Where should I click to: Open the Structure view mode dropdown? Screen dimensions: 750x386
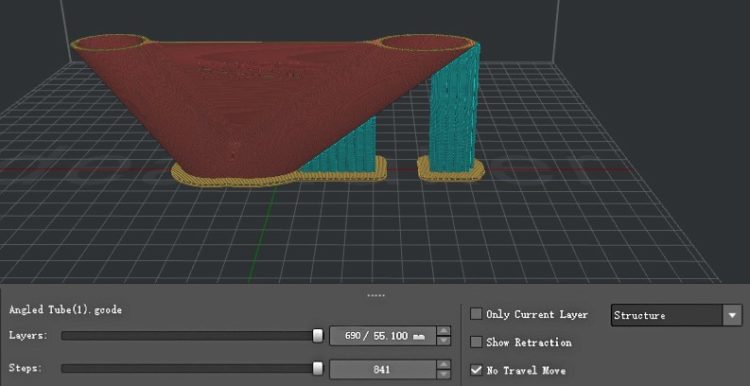pos(676,315)
